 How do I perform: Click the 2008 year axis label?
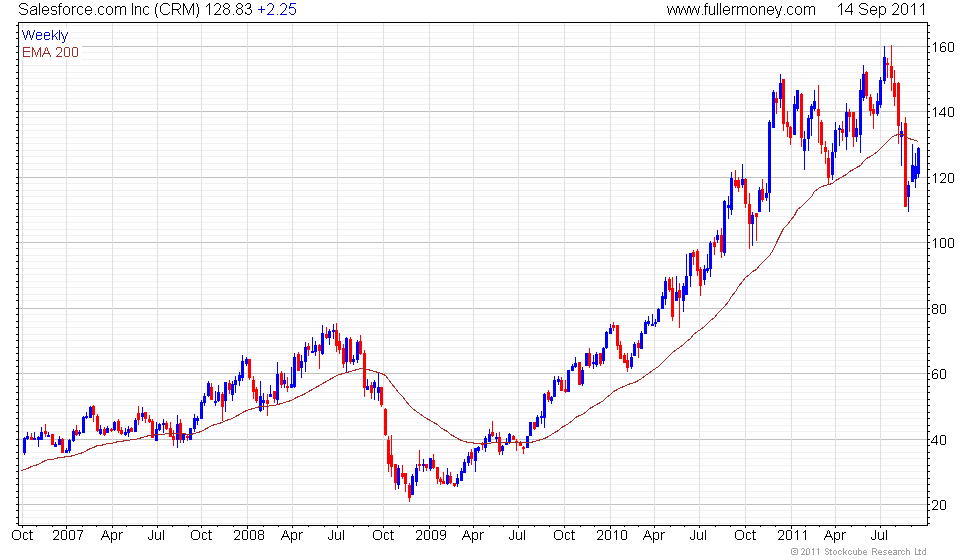[x=249, y=536]
